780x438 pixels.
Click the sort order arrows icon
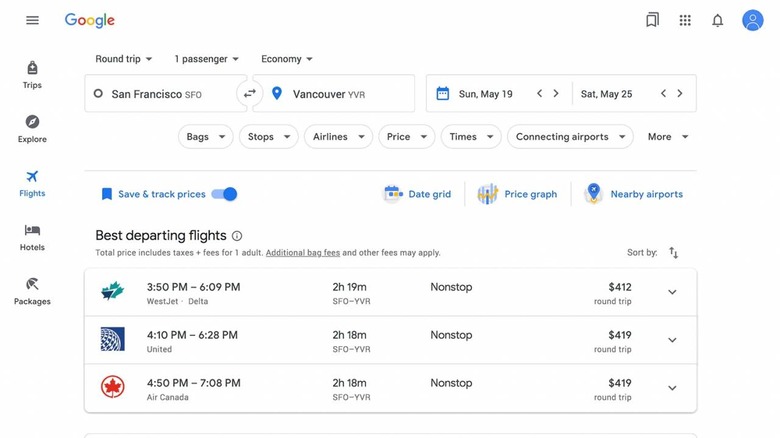(x=673, y=253)
